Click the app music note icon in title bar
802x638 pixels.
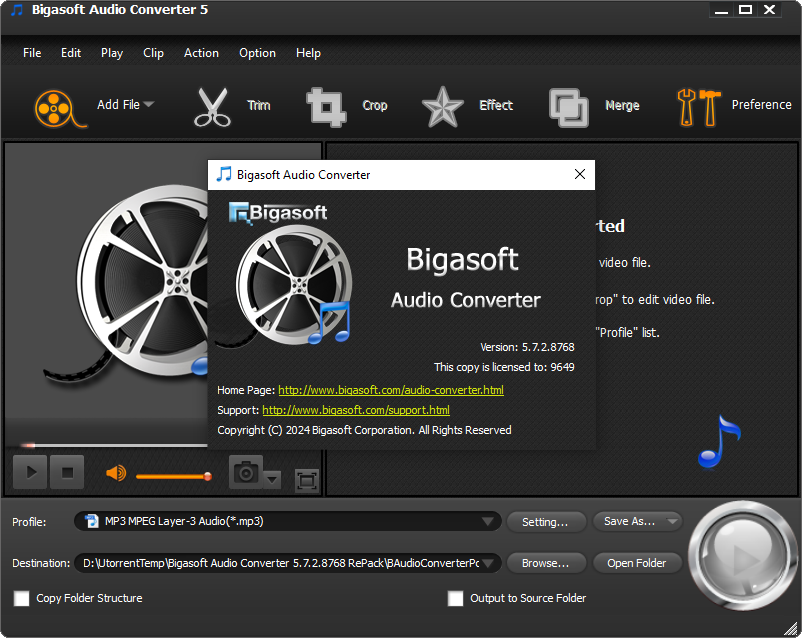pyautogui.click(x=17, y=10)
